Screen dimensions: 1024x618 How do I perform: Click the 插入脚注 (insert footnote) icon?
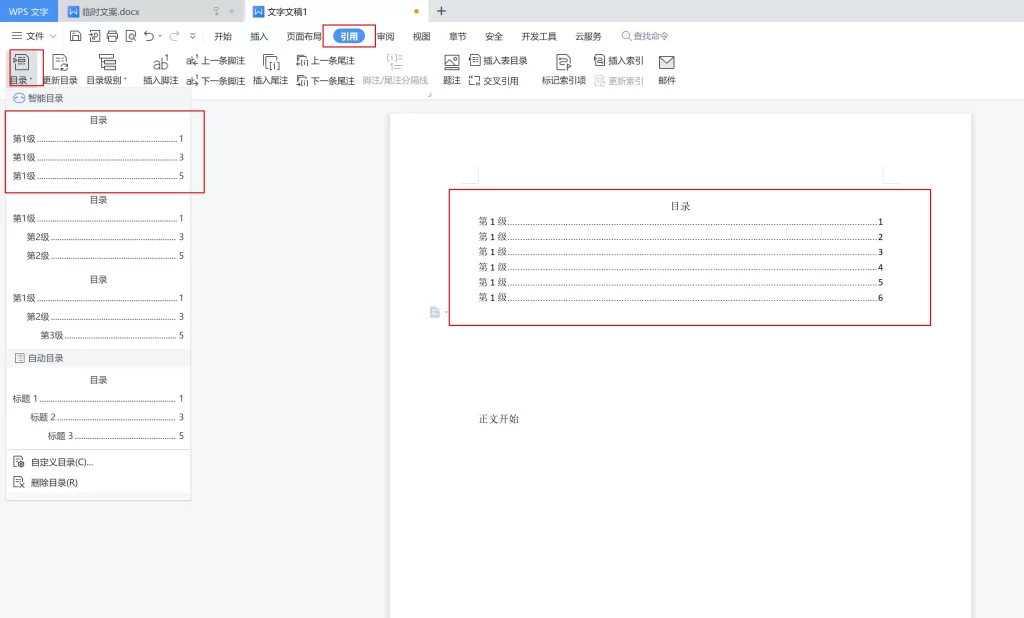(x=160, y=62)
